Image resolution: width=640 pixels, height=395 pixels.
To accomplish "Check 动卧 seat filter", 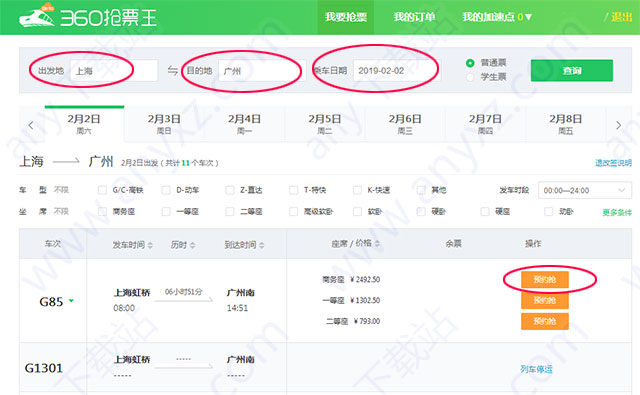I will pos(549,211).
